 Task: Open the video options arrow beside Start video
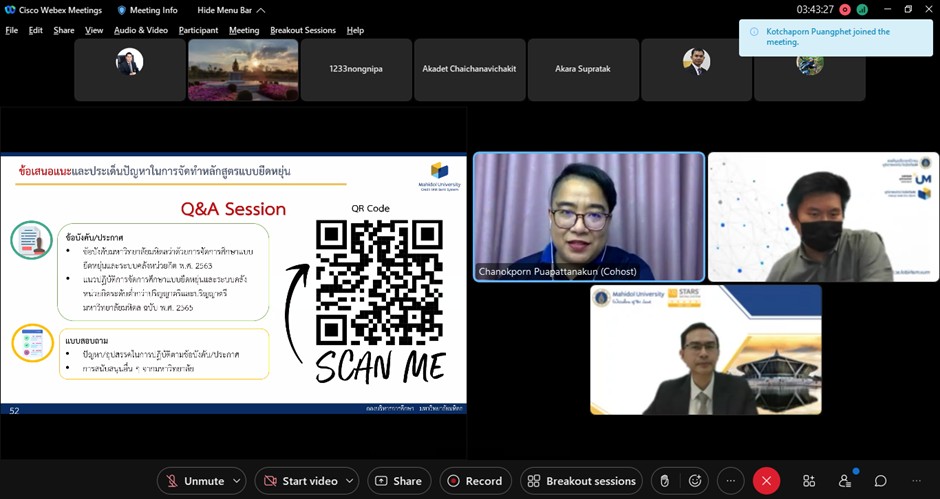click(x=351, y=481)
